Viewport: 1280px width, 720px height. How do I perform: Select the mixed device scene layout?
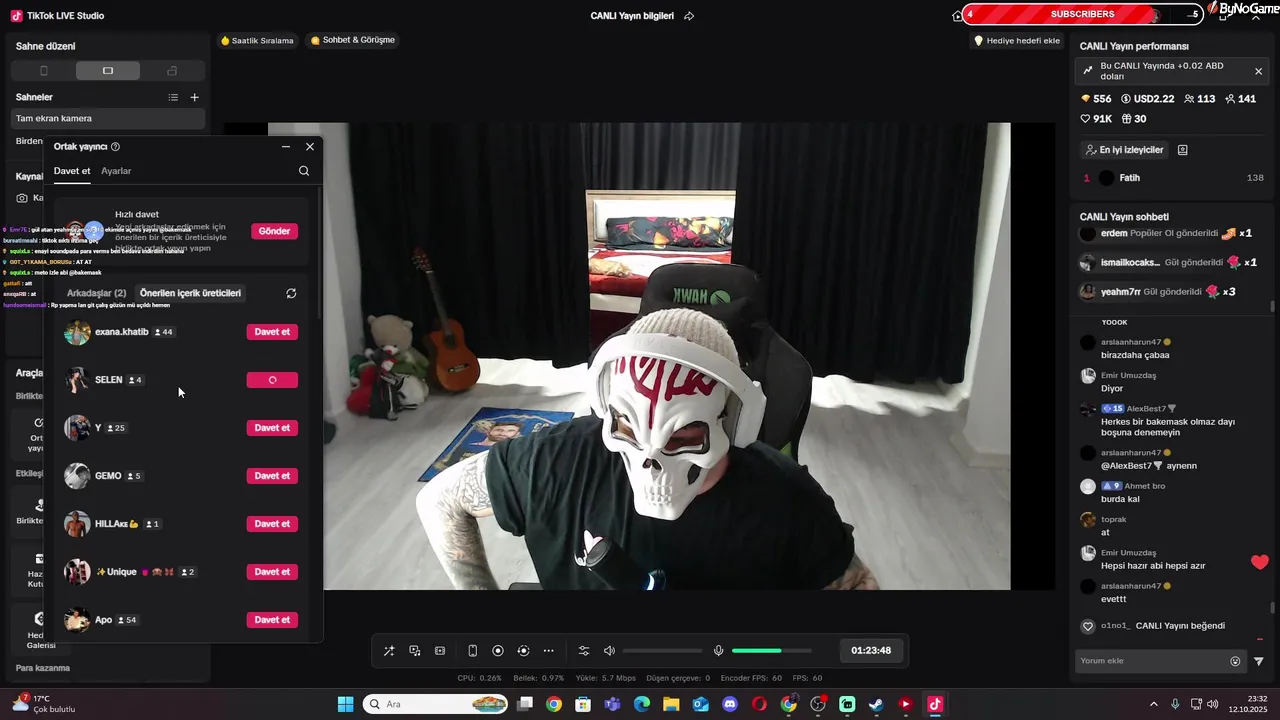(172, 71)
